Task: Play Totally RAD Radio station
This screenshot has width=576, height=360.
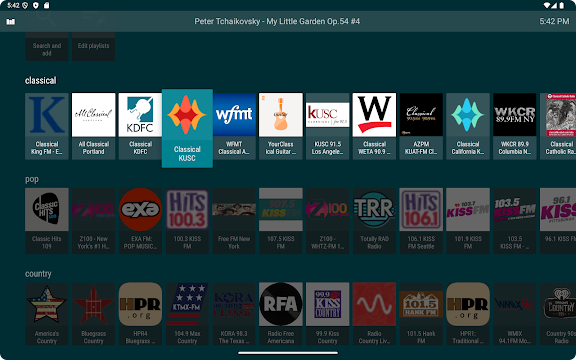Action: click(374, 221)
